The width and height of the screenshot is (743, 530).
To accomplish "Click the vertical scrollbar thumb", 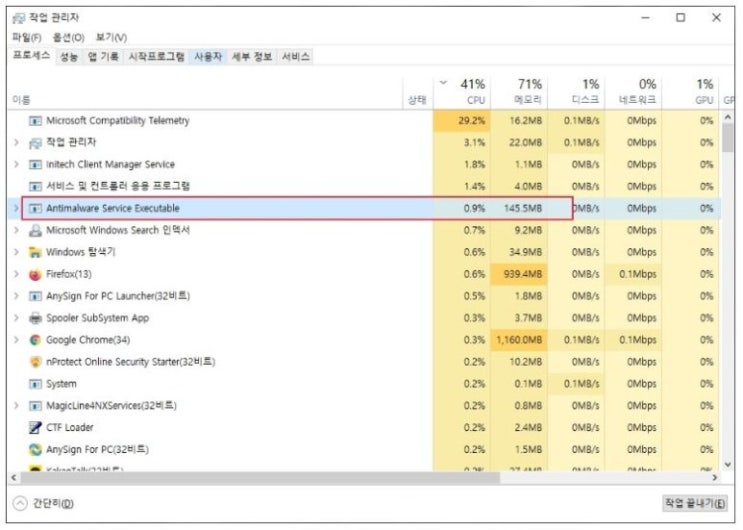I will [x=728, y=137].
